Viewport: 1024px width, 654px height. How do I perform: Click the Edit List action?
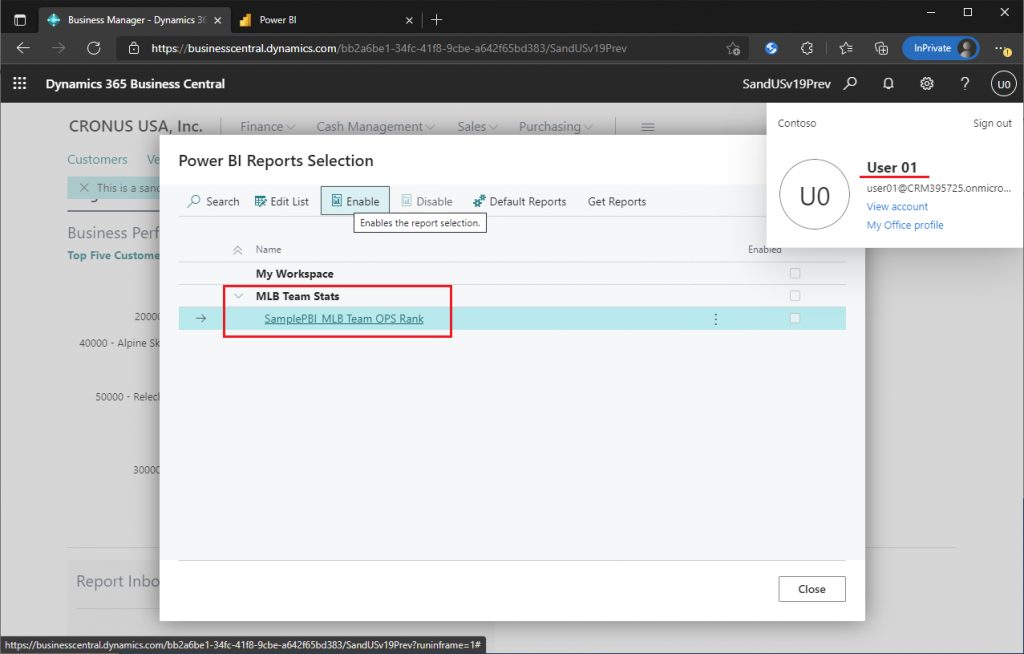point(281,201)
